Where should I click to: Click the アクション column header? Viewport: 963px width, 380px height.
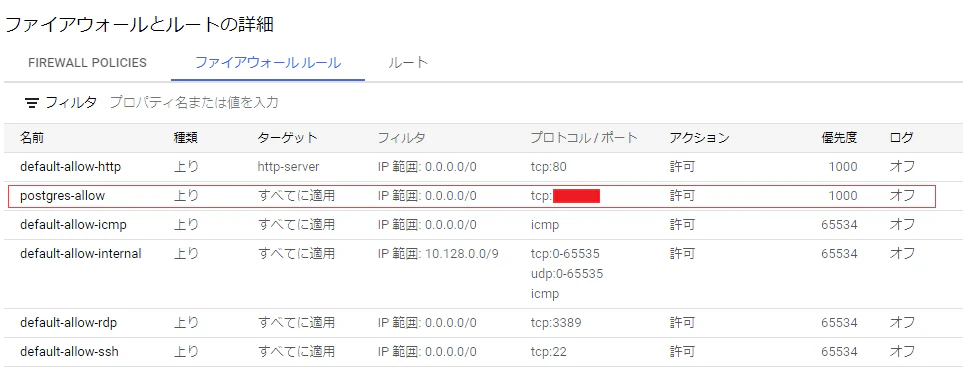[x=700, y=138]
